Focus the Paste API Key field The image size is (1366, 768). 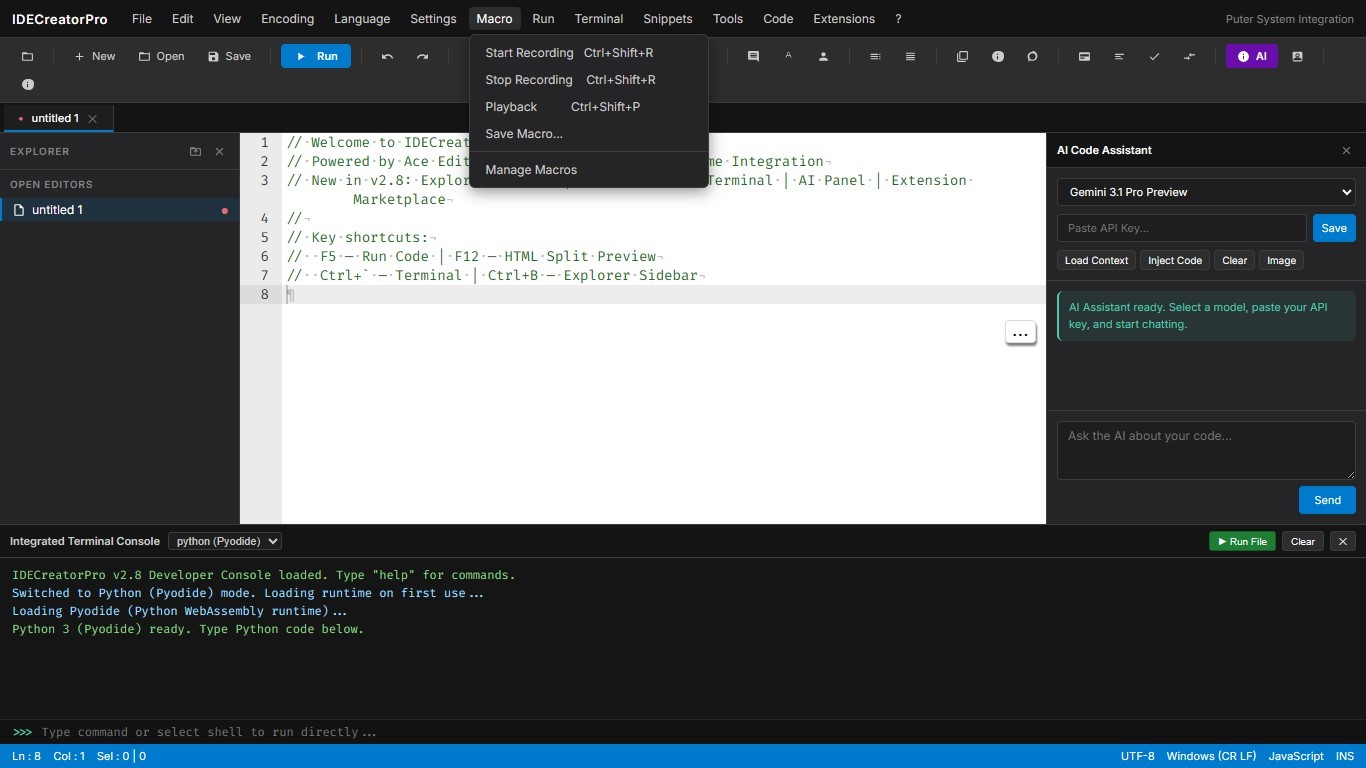click(1182, 228)
